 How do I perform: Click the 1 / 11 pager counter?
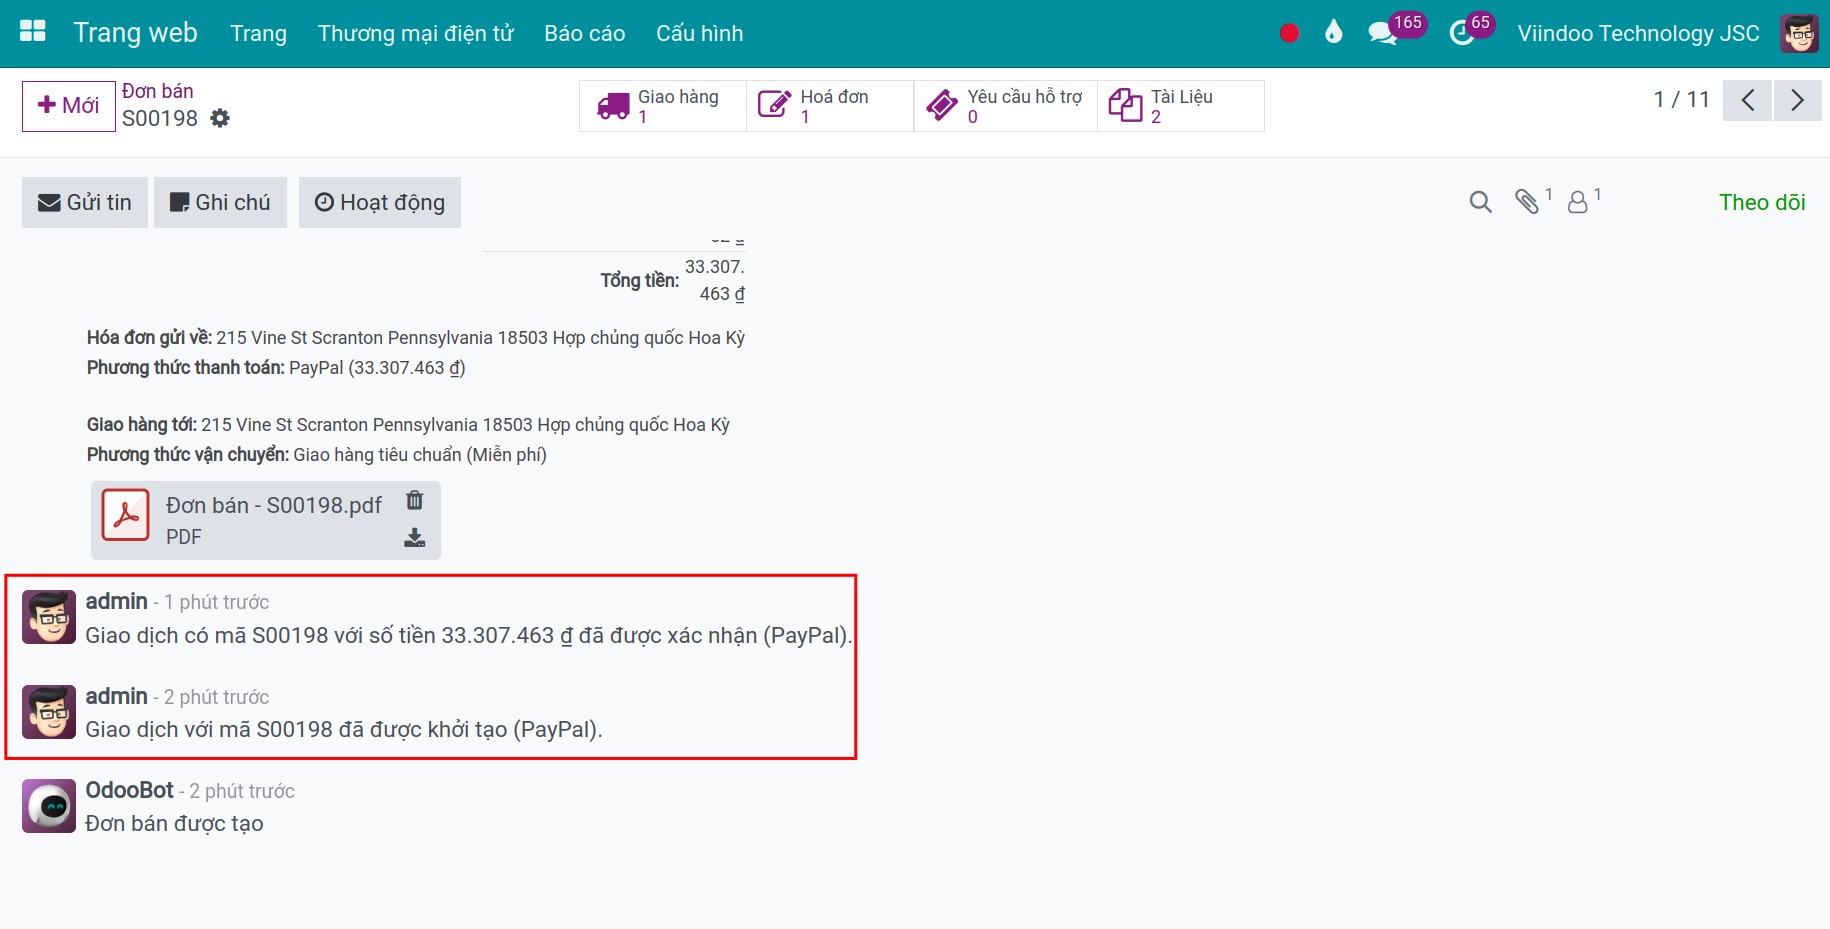[x=1681, y=100]
